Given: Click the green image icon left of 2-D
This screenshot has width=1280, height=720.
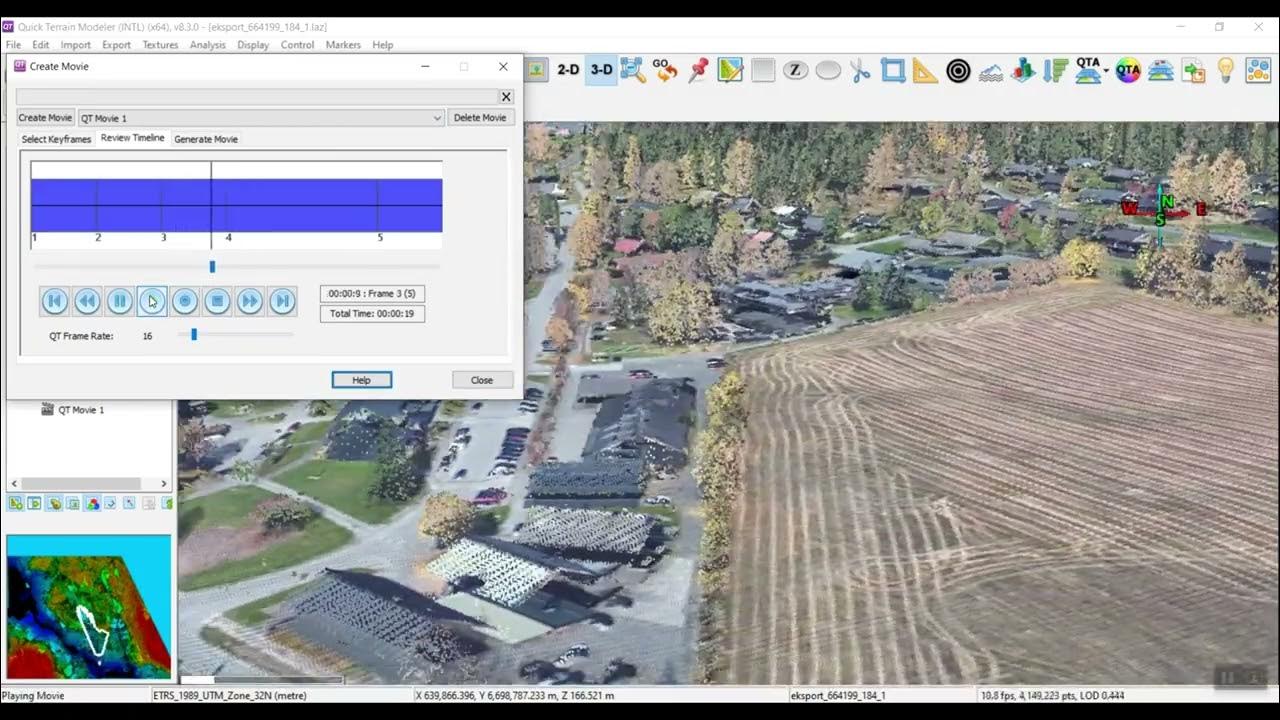Looking at the screenshot, I should pos(536,69).
